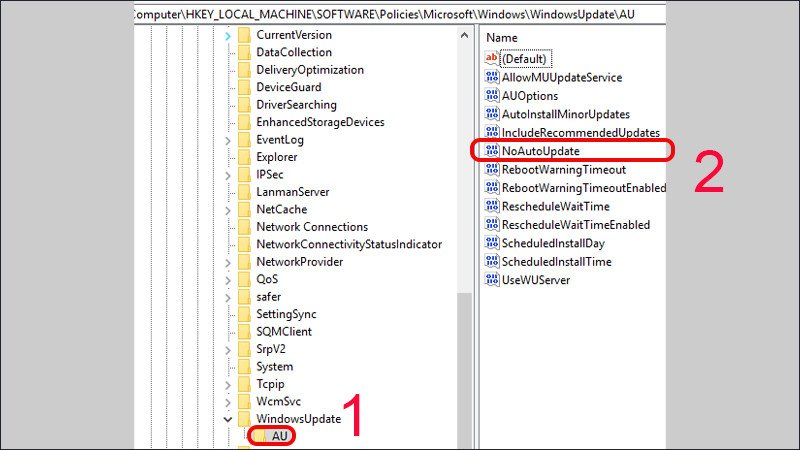The image size is (800, 450).
Task: Collapse the WindowsUpdate key
Action: (x=227, y=419)
